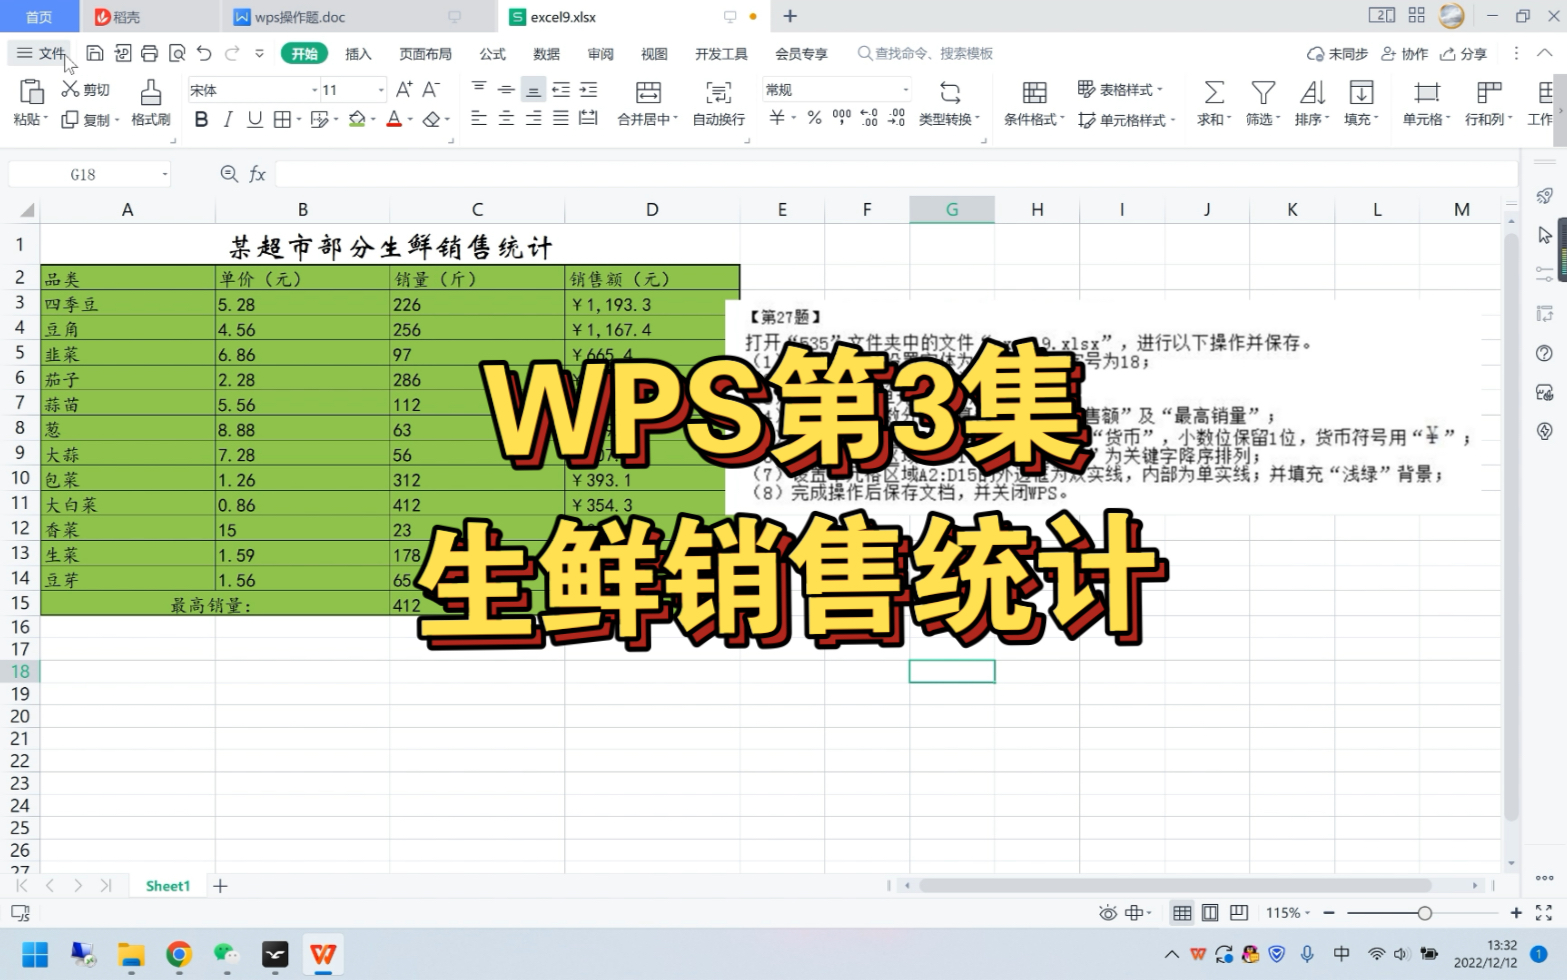The height and width of the screenshot is (980, 1567).
Task: Toggle bold formatting on the selection
Action: [x=201, y=119]
